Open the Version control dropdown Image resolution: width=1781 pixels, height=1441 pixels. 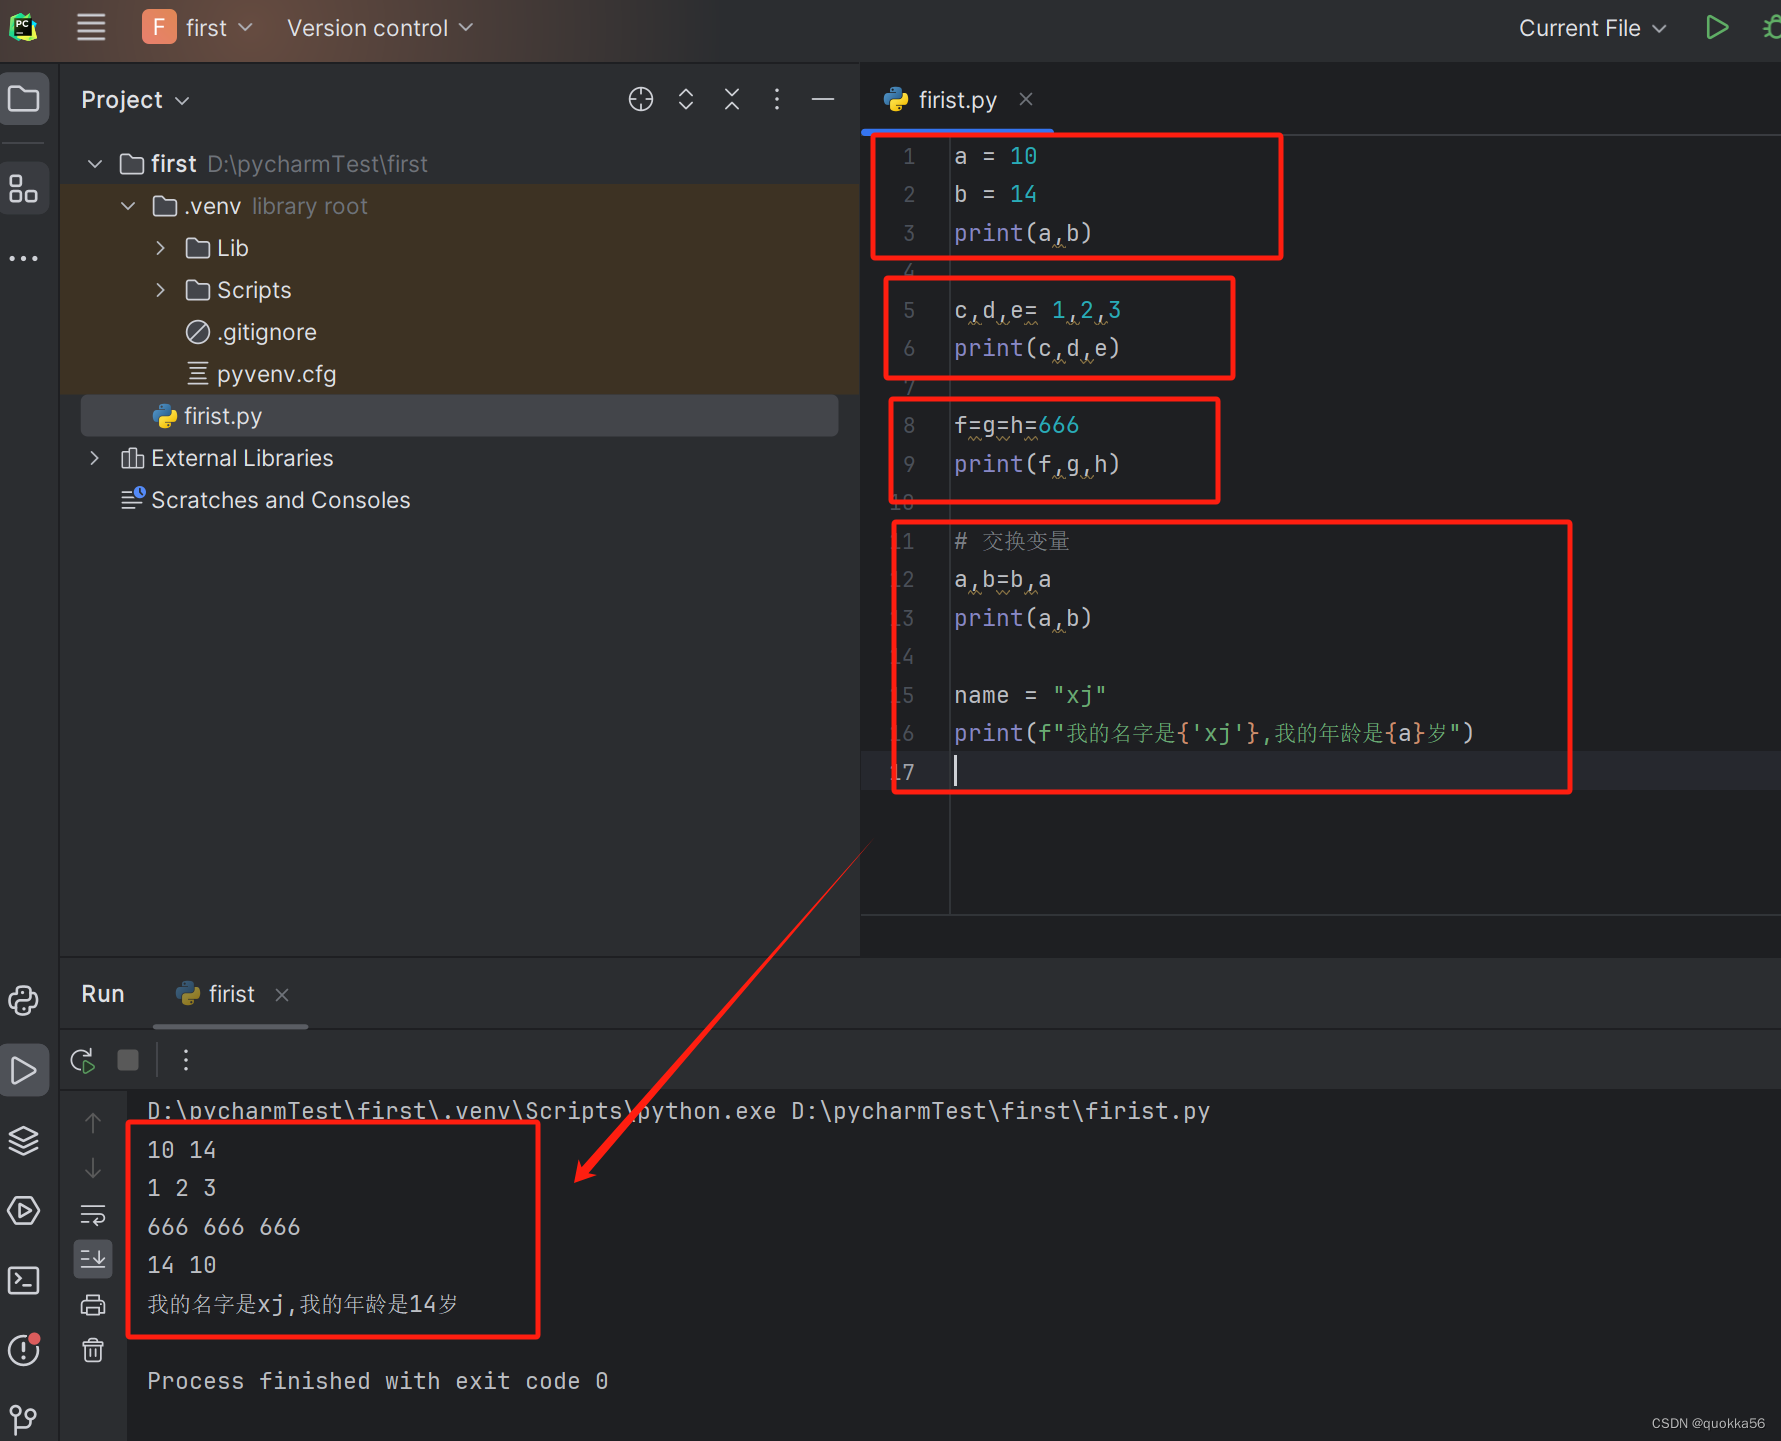coord(380,28)
